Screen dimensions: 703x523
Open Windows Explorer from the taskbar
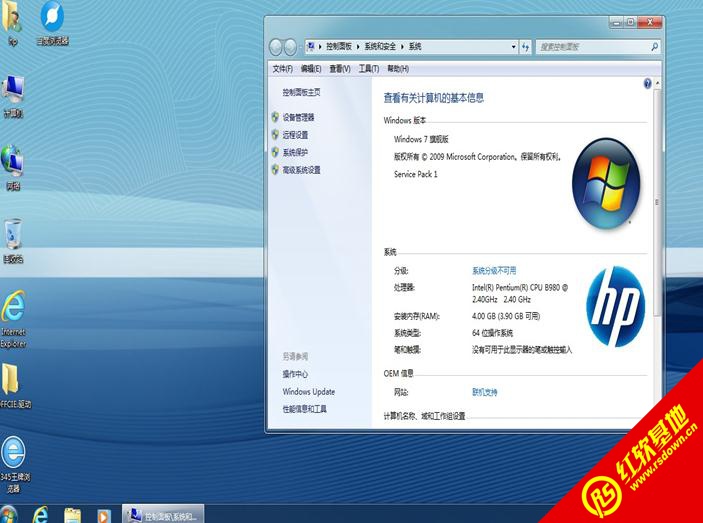pyautogui.click(x=72, y=515)
